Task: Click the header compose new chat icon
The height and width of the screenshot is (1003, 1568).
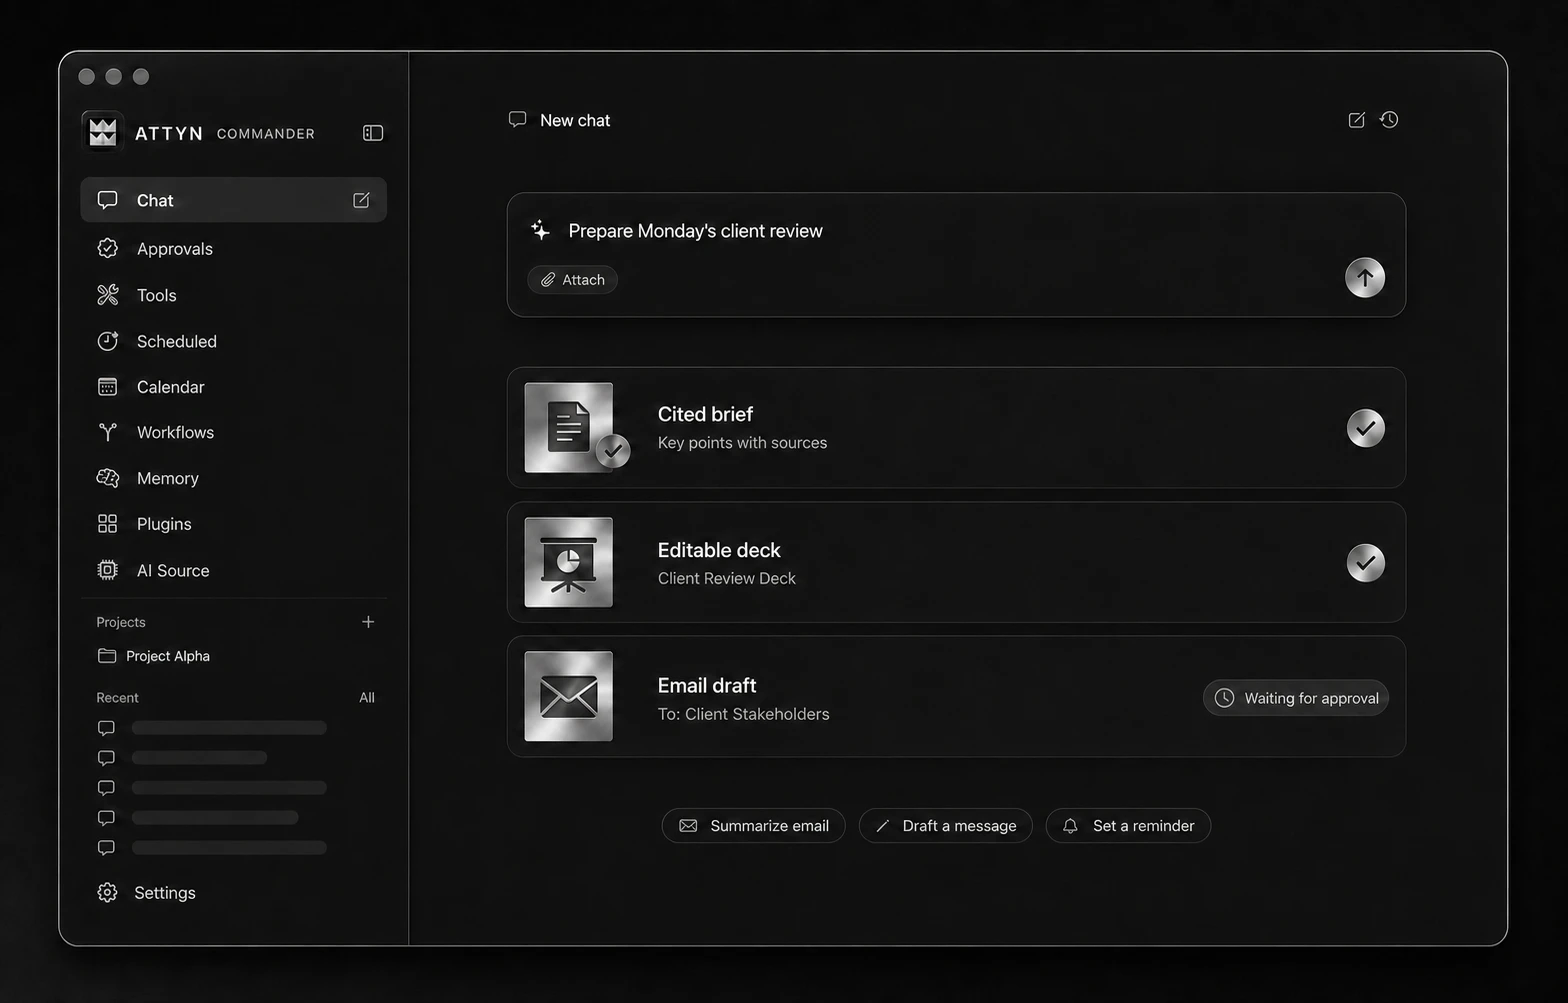Action: (1357, 120)
